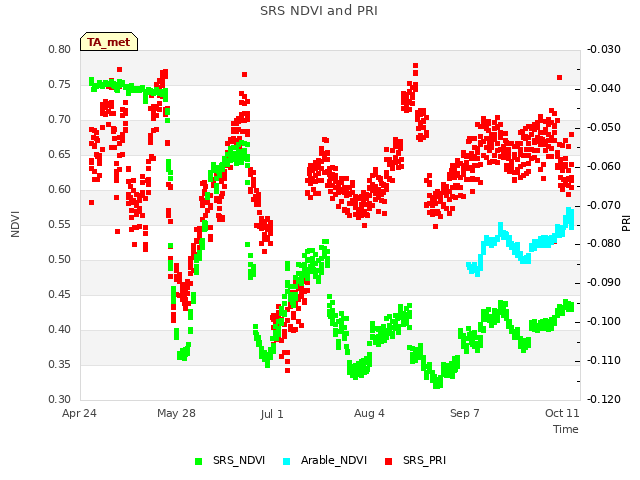Screen dimensions: 640x480
Task: Click the Time axis label
Action: pyautogui.click(x=566, y=429)
